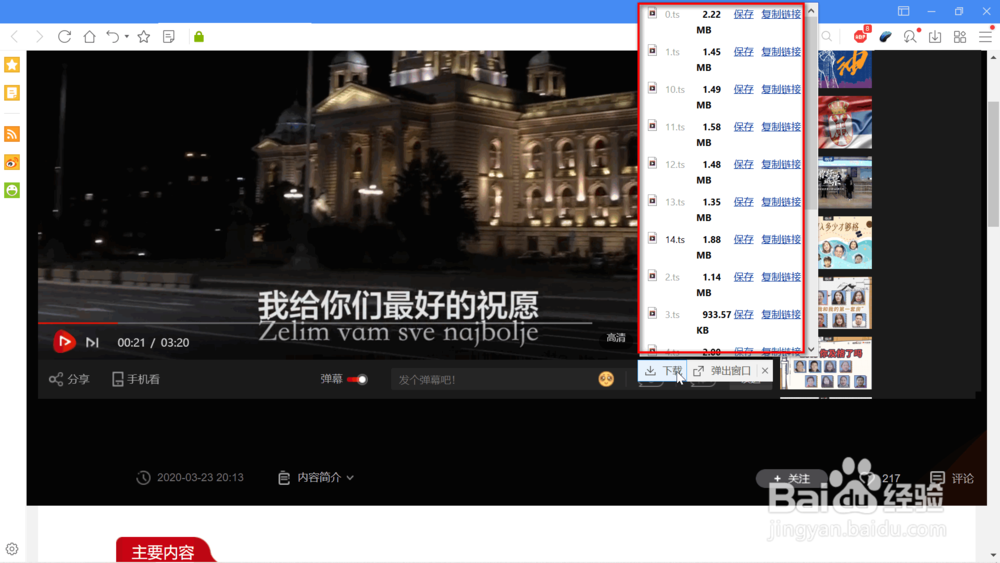Open the cartoon faces video thumbnail

point(845,243)
